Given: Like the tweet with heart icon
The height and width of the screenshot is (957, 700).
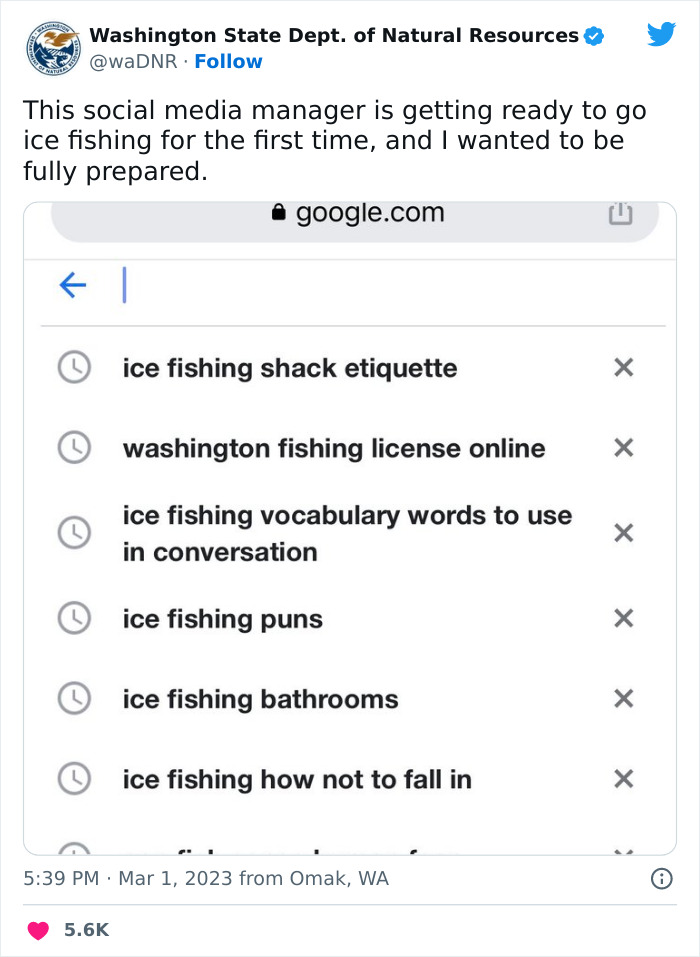Looking at the screenshot, I should [x=38, y=930].
